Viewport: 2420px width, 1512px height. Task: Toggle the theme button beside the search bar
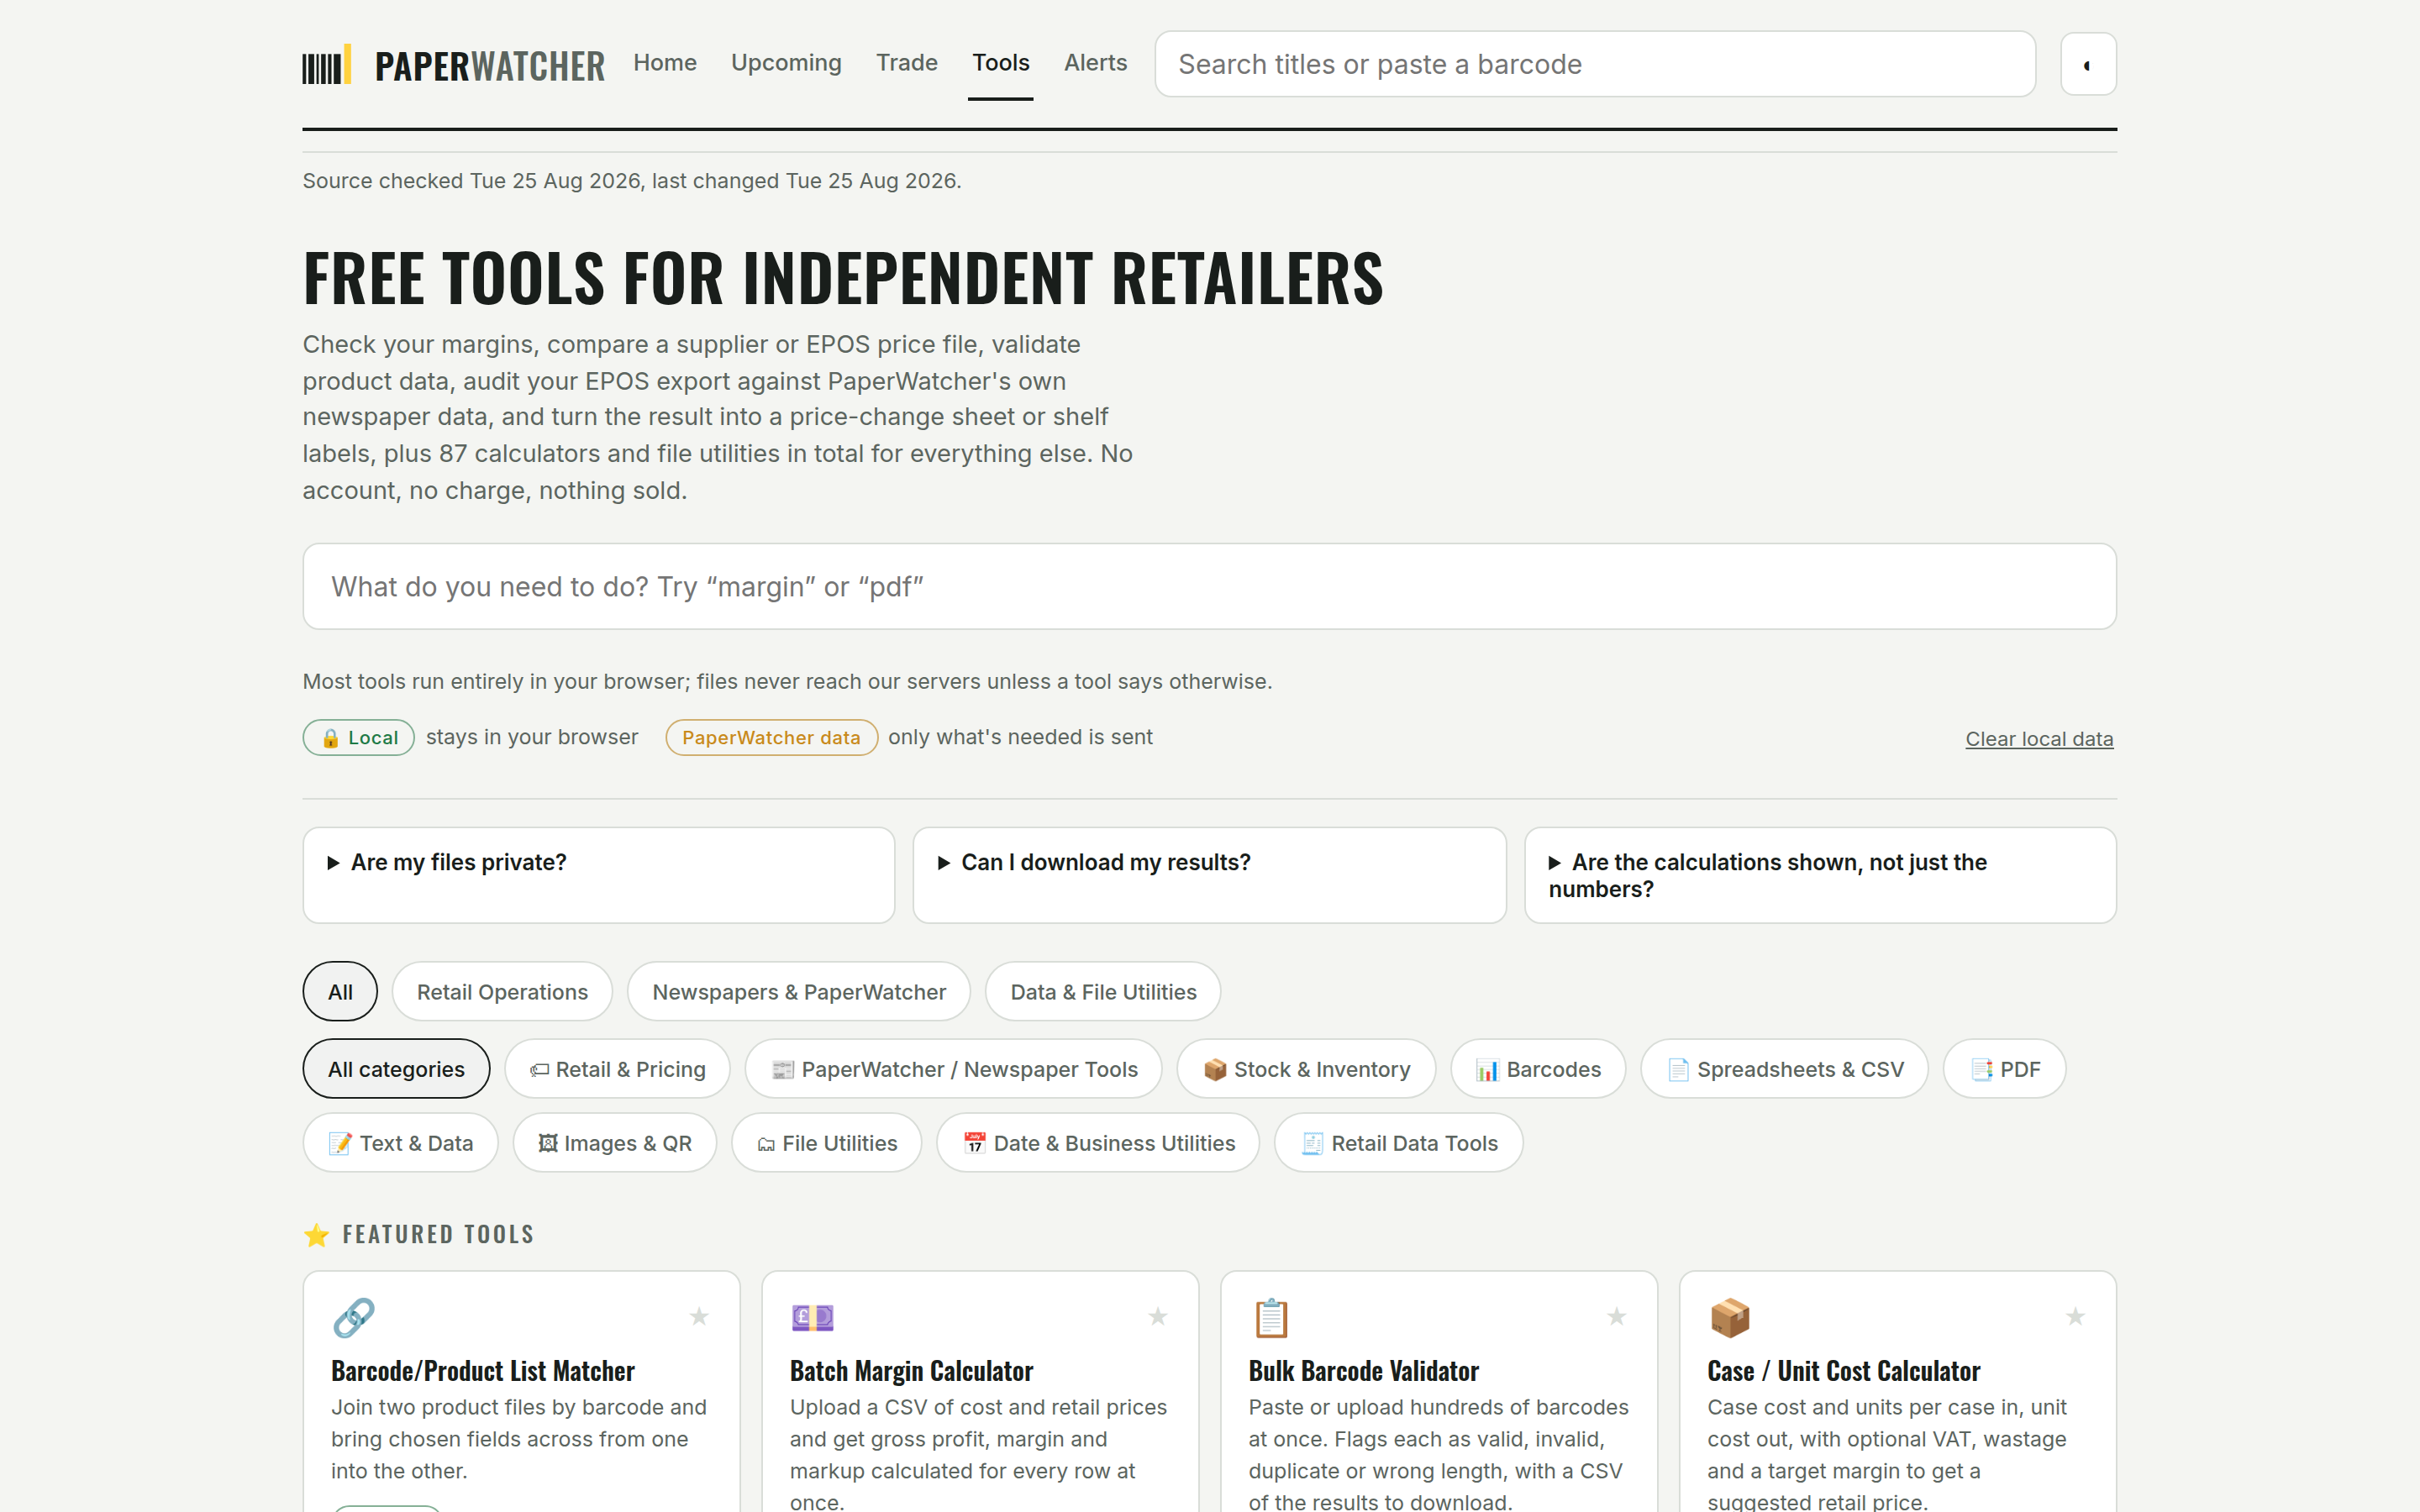tap(2088, 65)
